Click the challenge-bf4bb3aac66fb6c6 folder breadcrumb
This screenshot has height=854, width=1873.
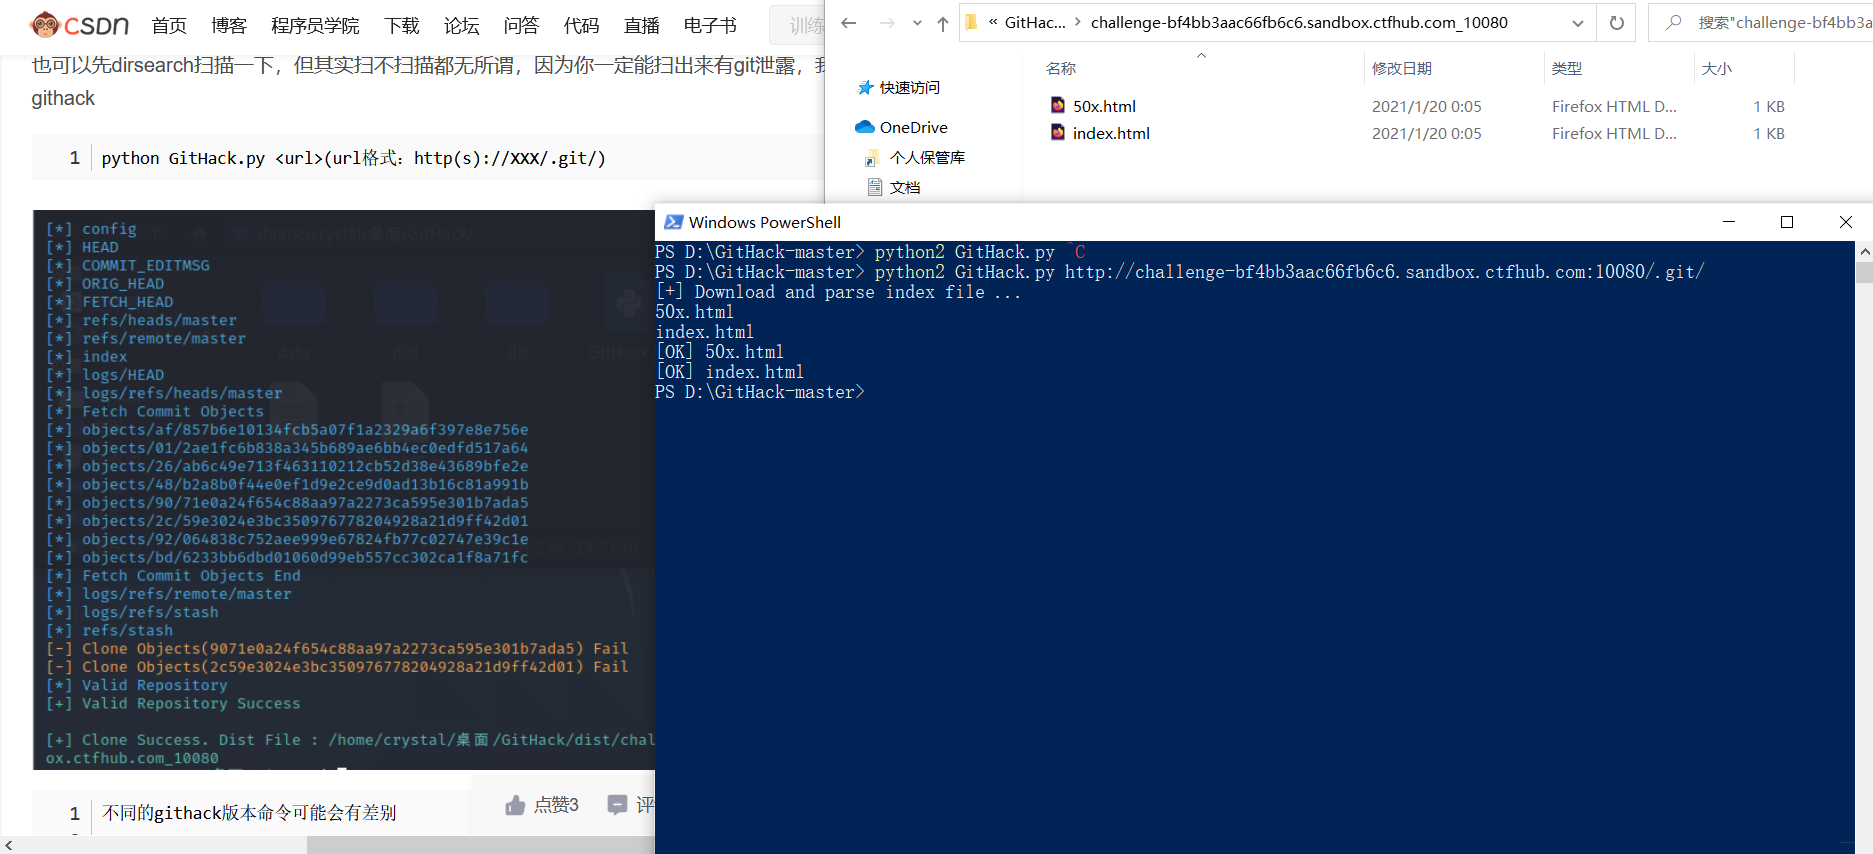click(1299, 22)
